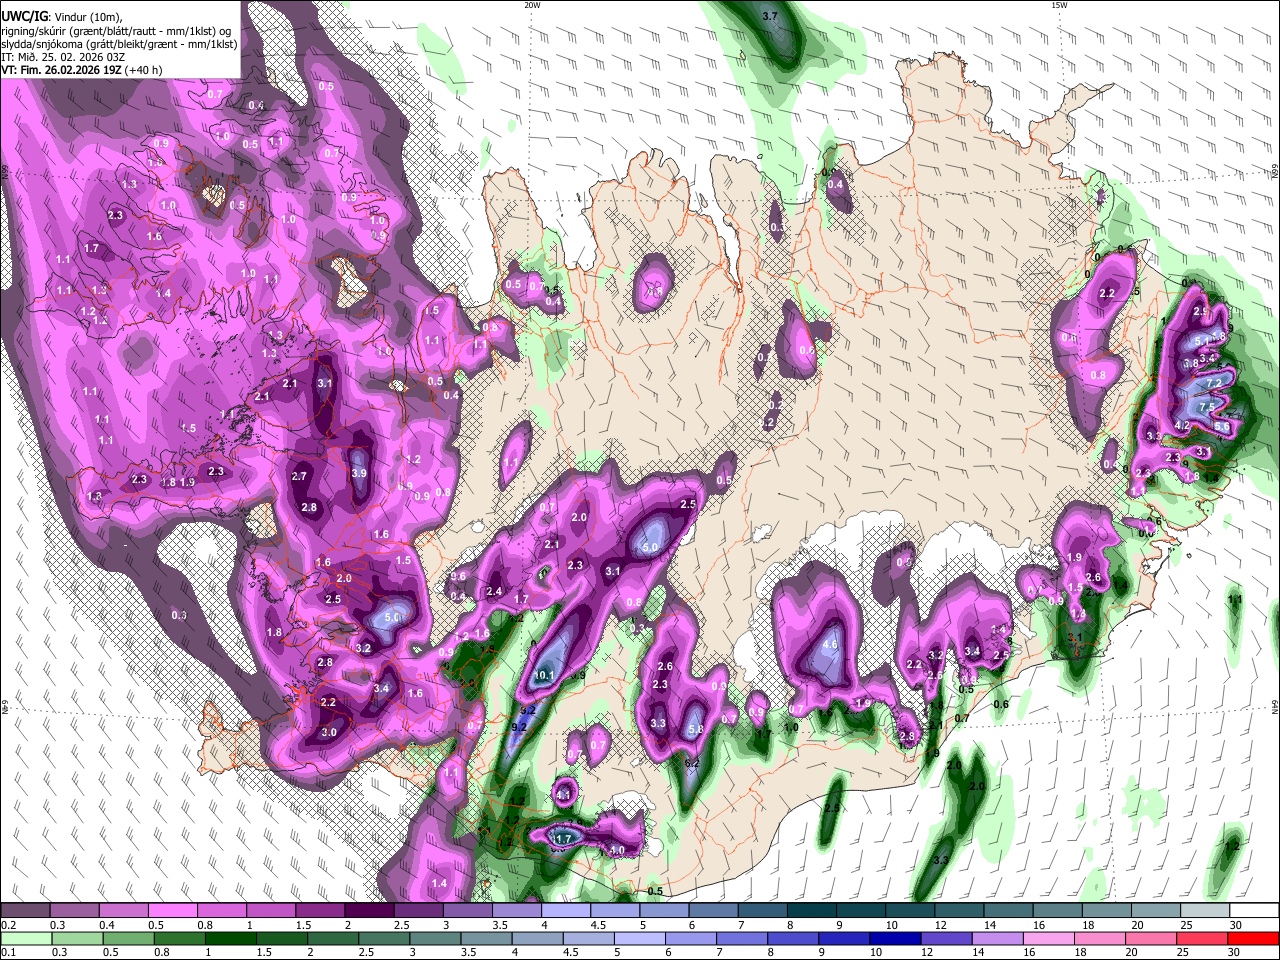The height and width of the screenshot is (960, 1280).
Task: Click the 3.9 precipitation value on the map
Action: [x=359, y=473]
